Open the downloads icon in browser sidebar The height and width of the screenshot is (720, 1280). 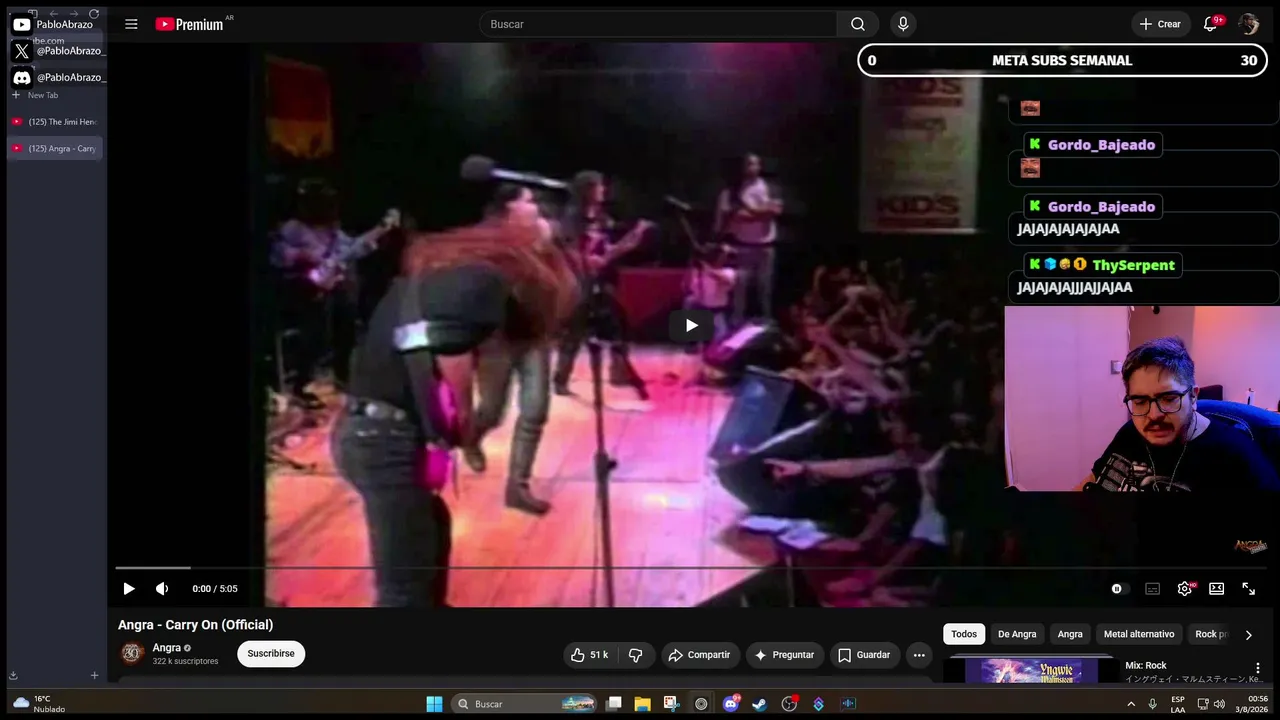click(14, 675)
